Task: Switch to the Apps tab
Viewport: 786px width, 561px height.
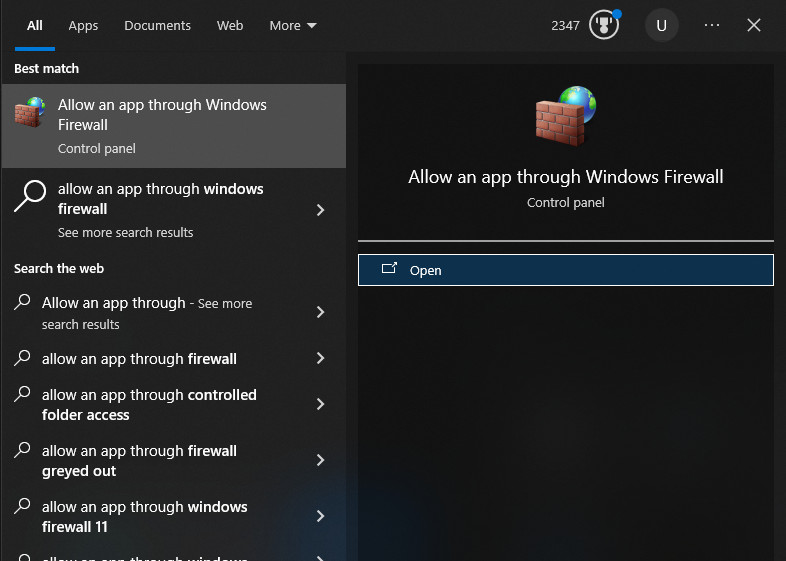Action: click(x=83, y=26)
